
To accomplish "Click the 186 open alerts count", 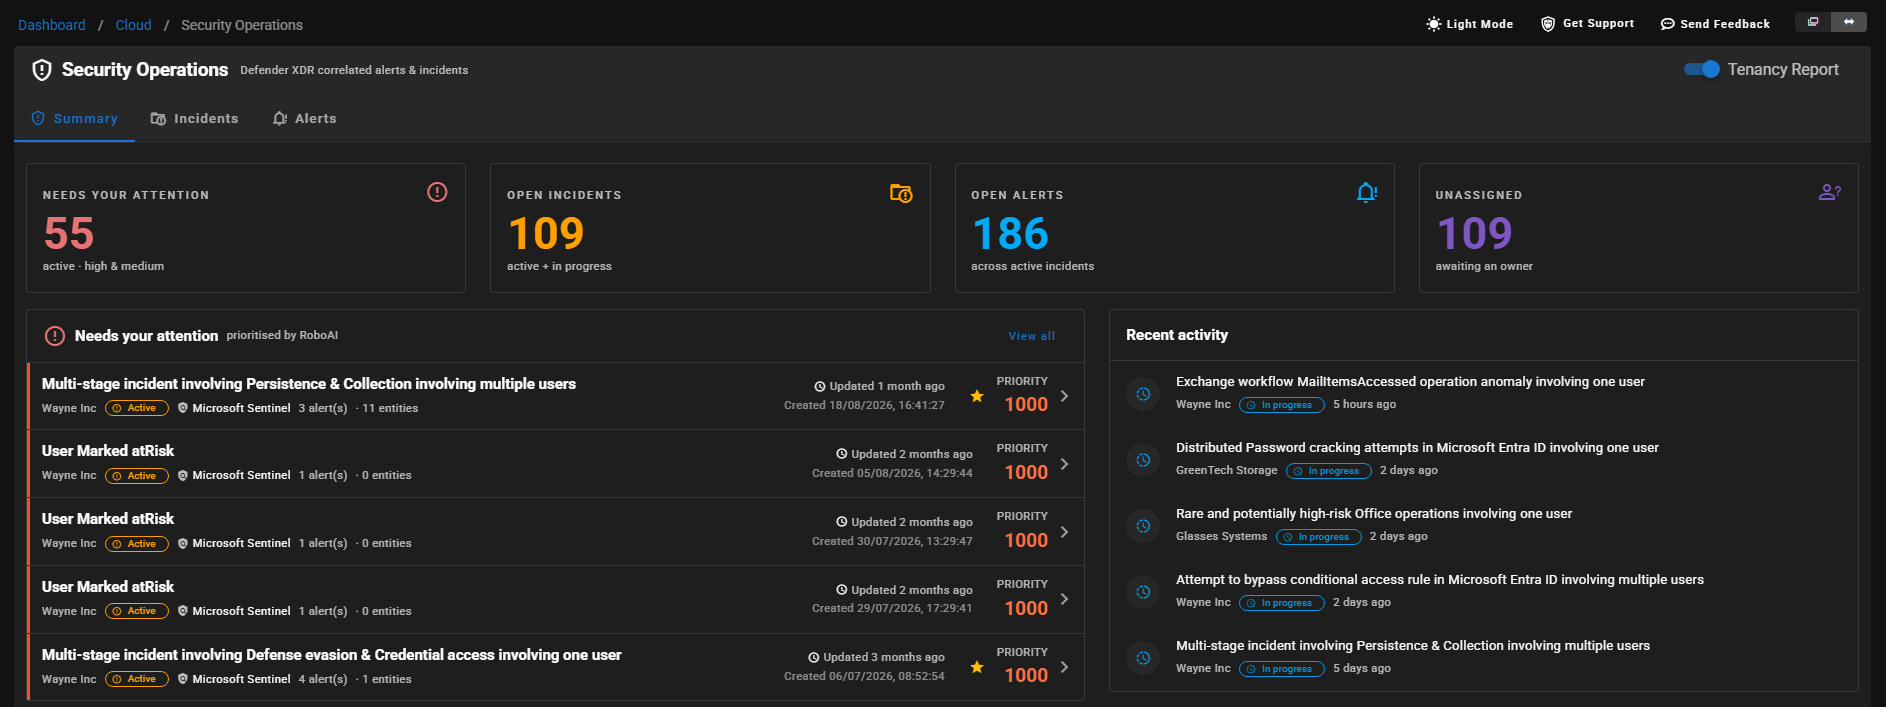I will click(x=1010, y=234).
